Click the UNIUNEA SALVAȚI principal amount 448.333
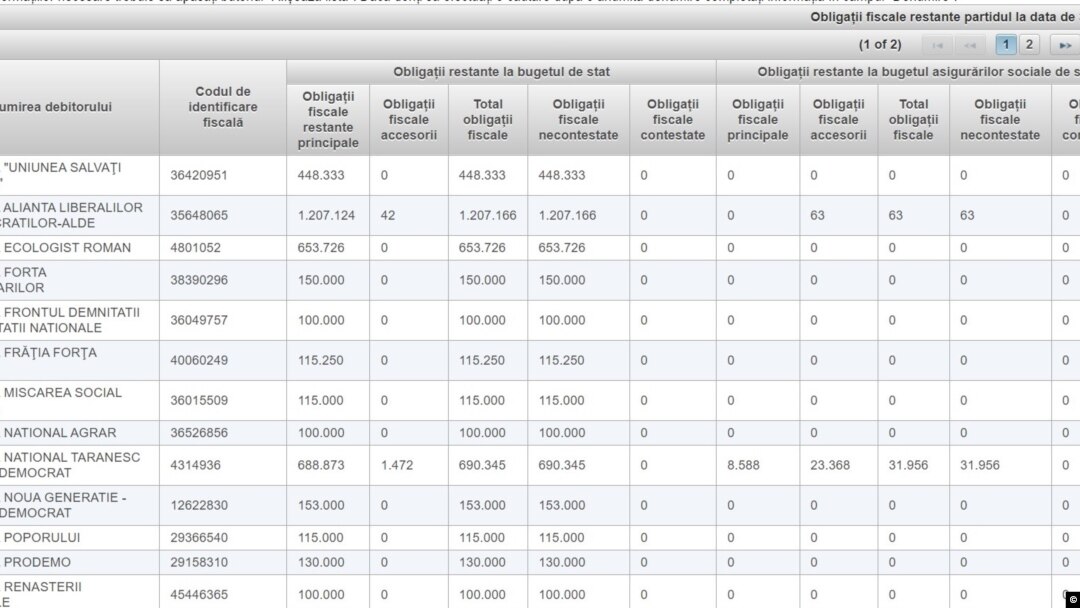Image resolution: width=1080 pixels, height=608 pixels. point(321,176)
